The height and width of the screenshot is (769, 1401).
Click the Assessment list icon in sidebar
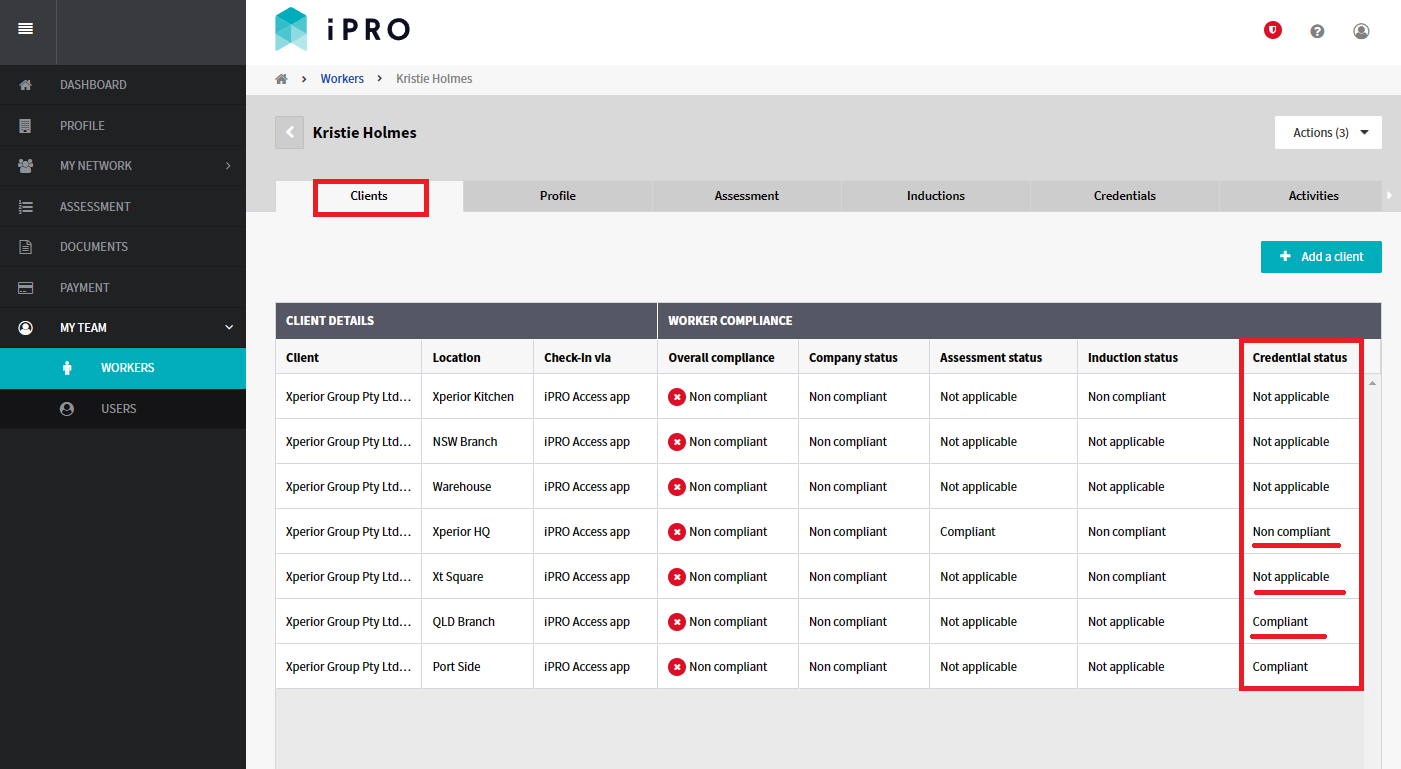[x=26, y=207]
